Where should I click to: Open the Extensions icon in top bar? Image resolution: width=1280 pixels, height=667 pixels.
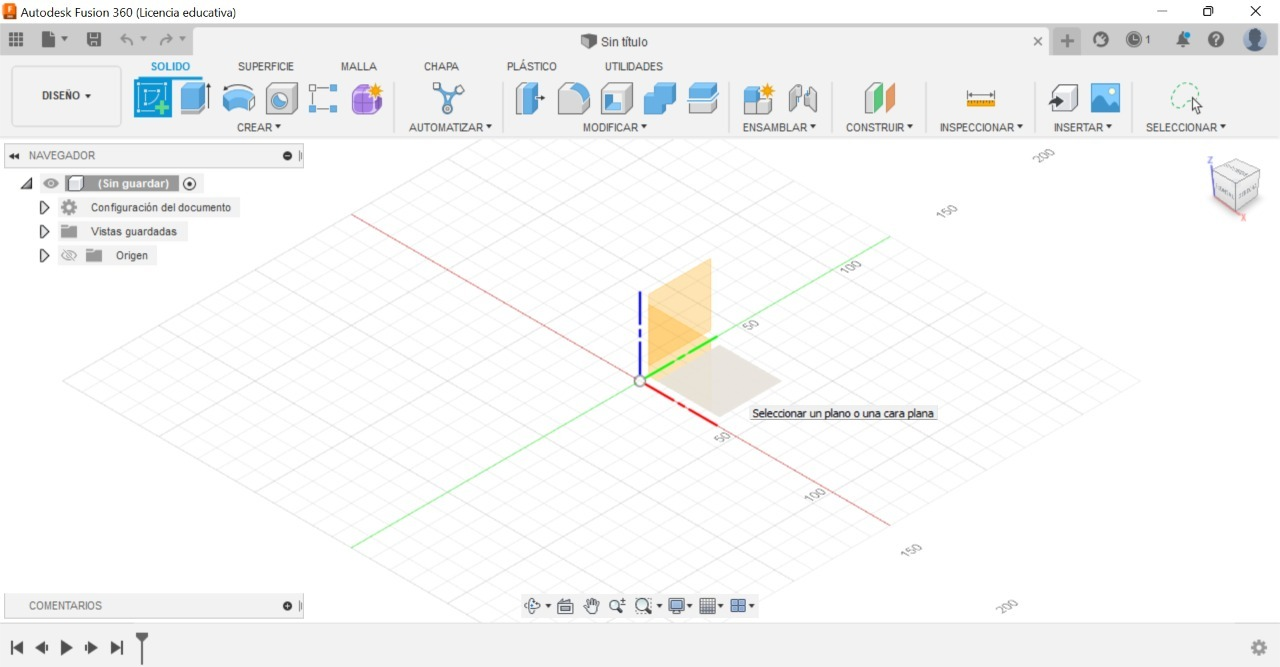click(1101, 40)
